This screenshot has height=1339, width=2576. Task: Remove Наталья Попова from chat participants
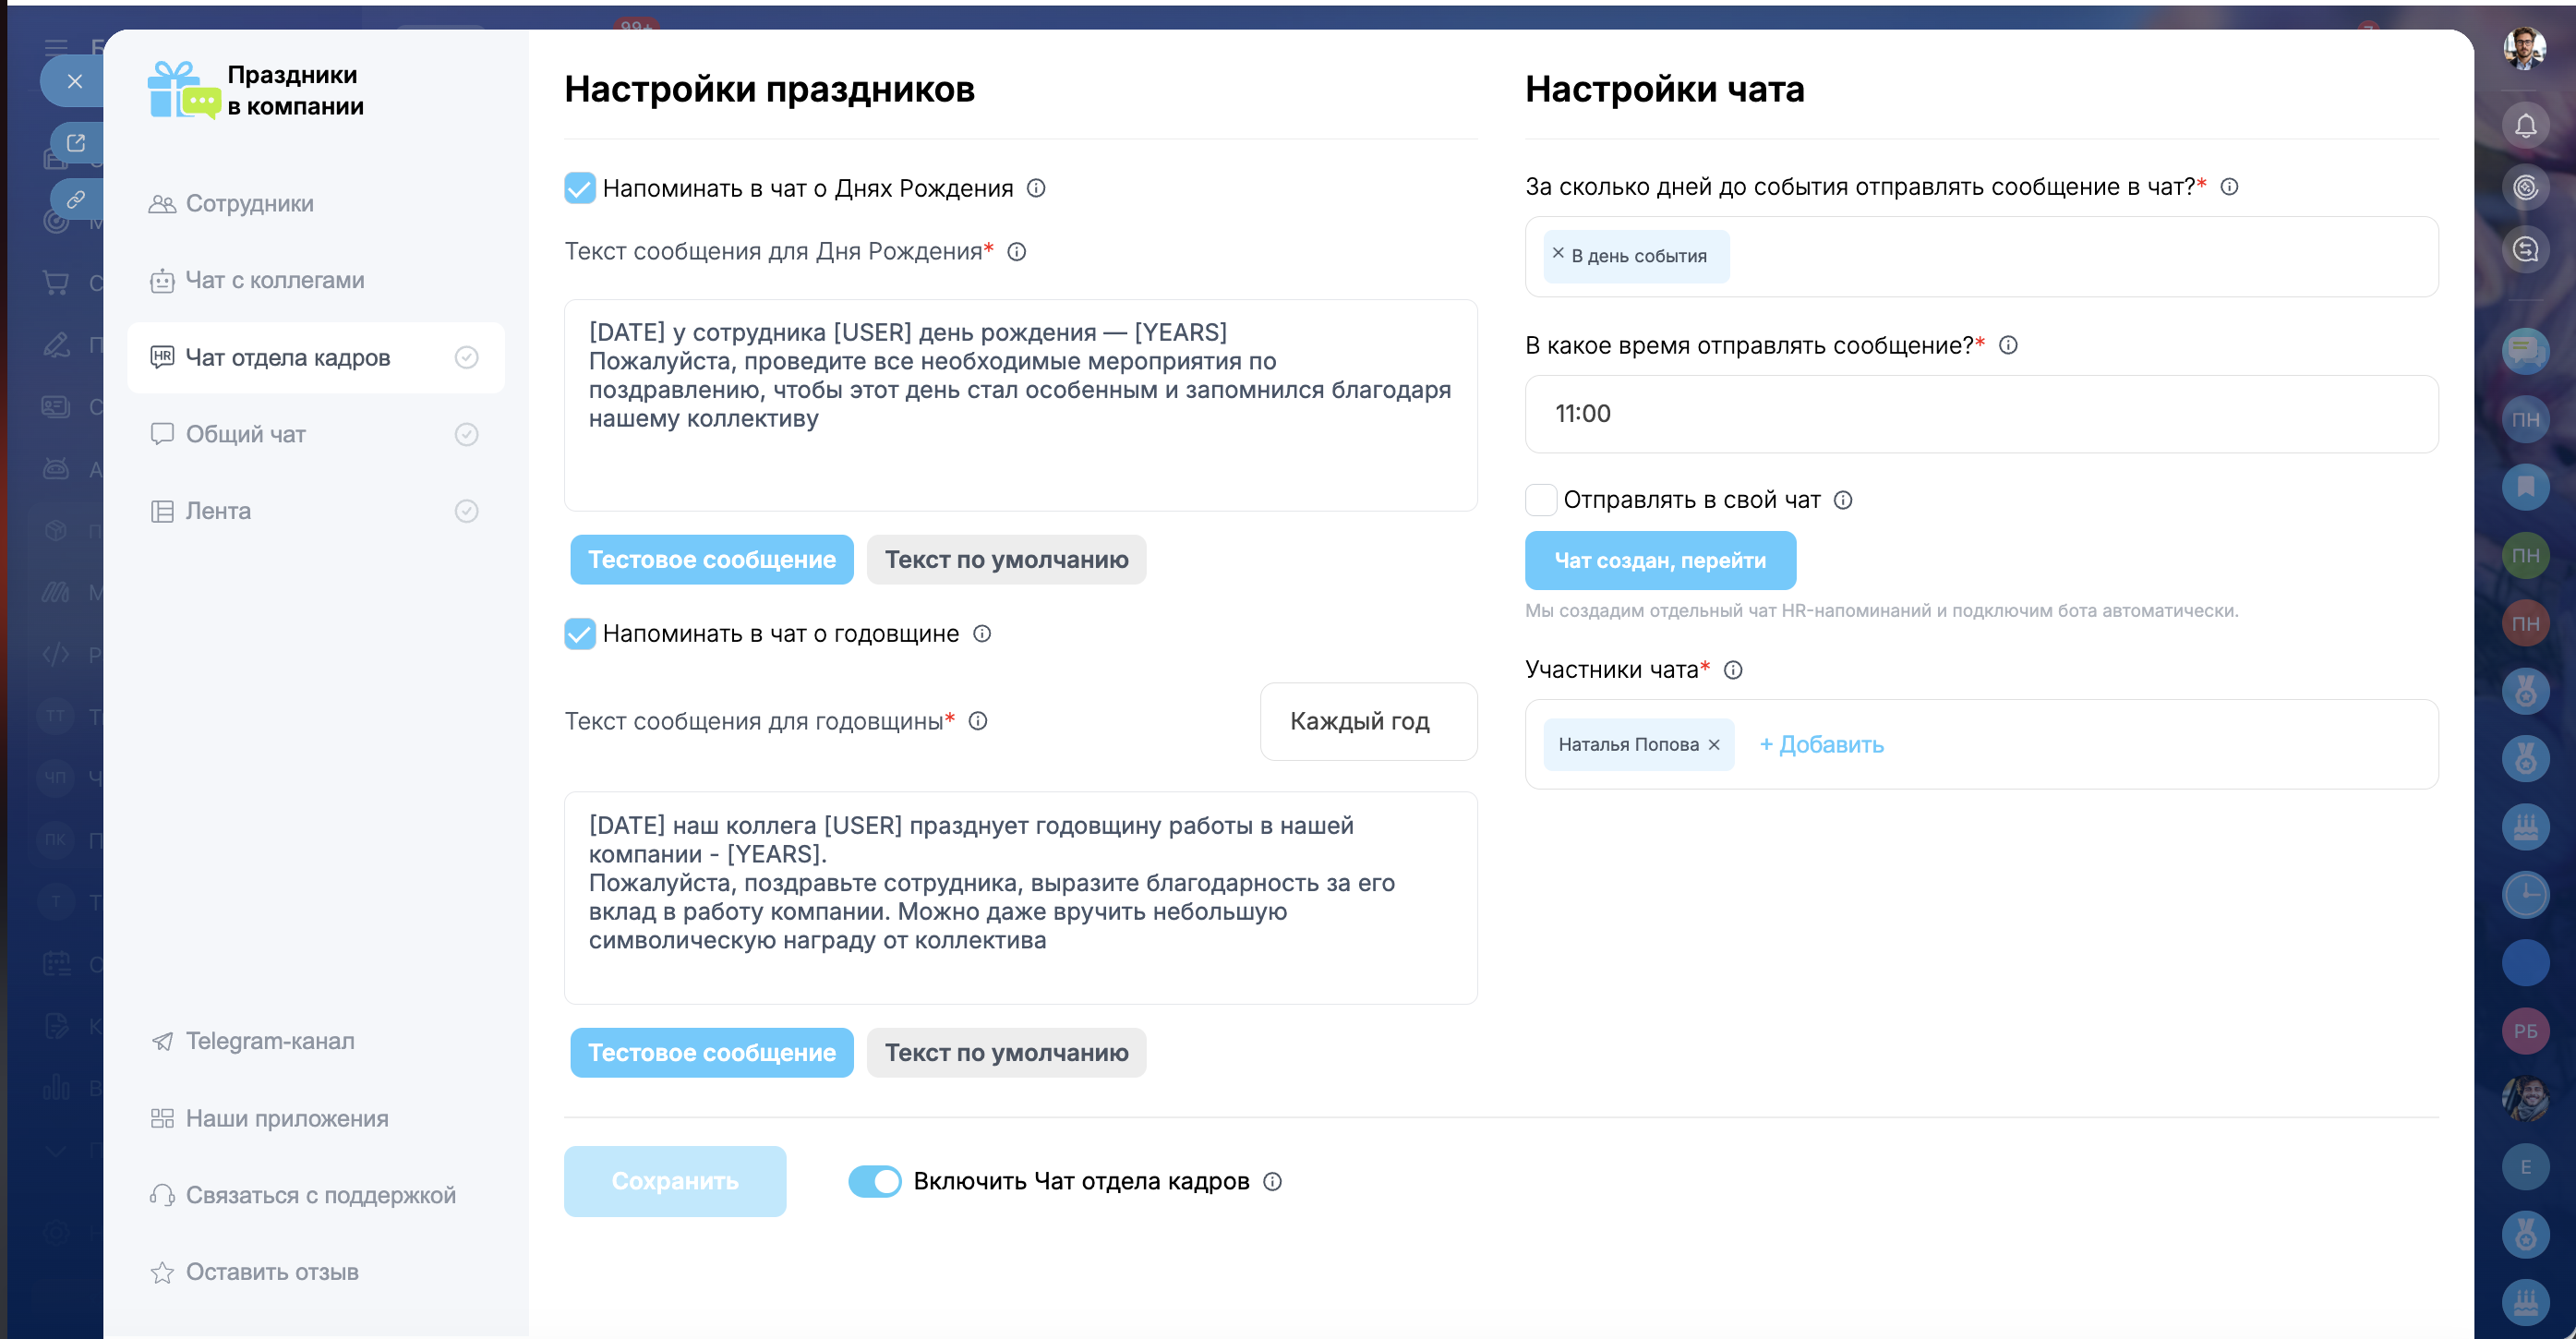(1714, 745)
